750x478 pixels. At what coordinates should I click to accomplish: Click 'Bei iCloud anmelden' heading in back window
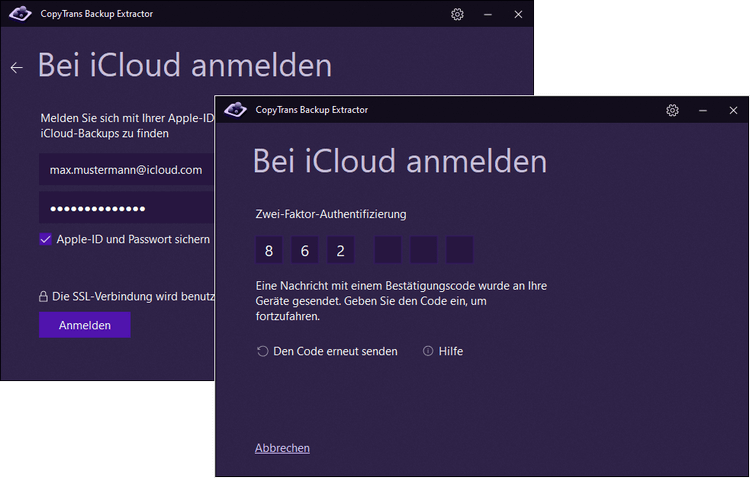(185, 65)
